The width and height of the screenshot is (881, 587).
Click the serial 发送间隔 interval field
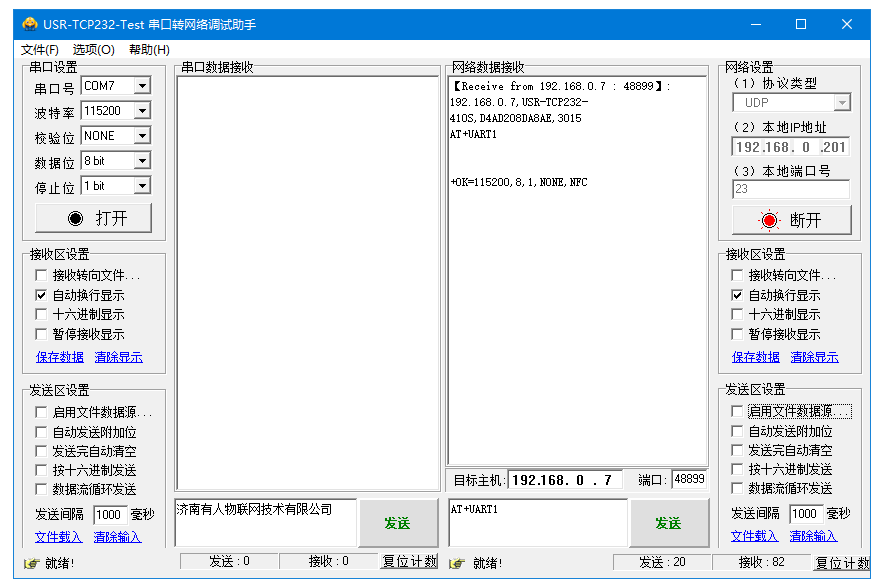point(108,514)
